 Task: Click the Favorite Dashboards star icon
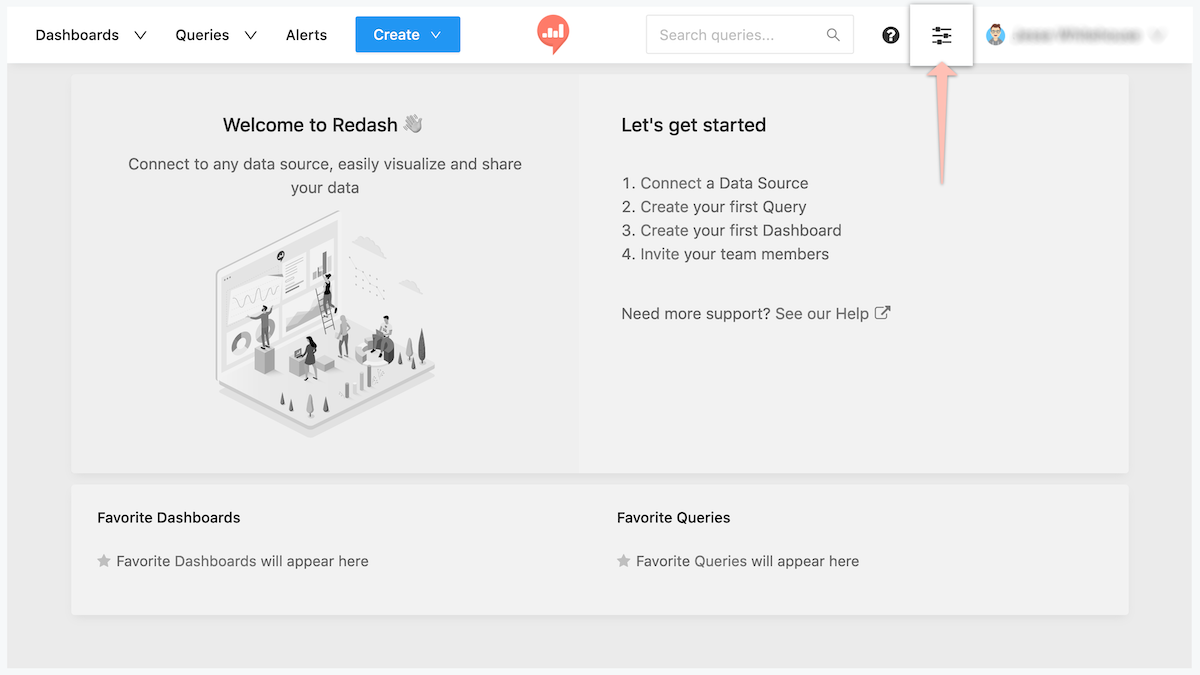pos(104,561)
